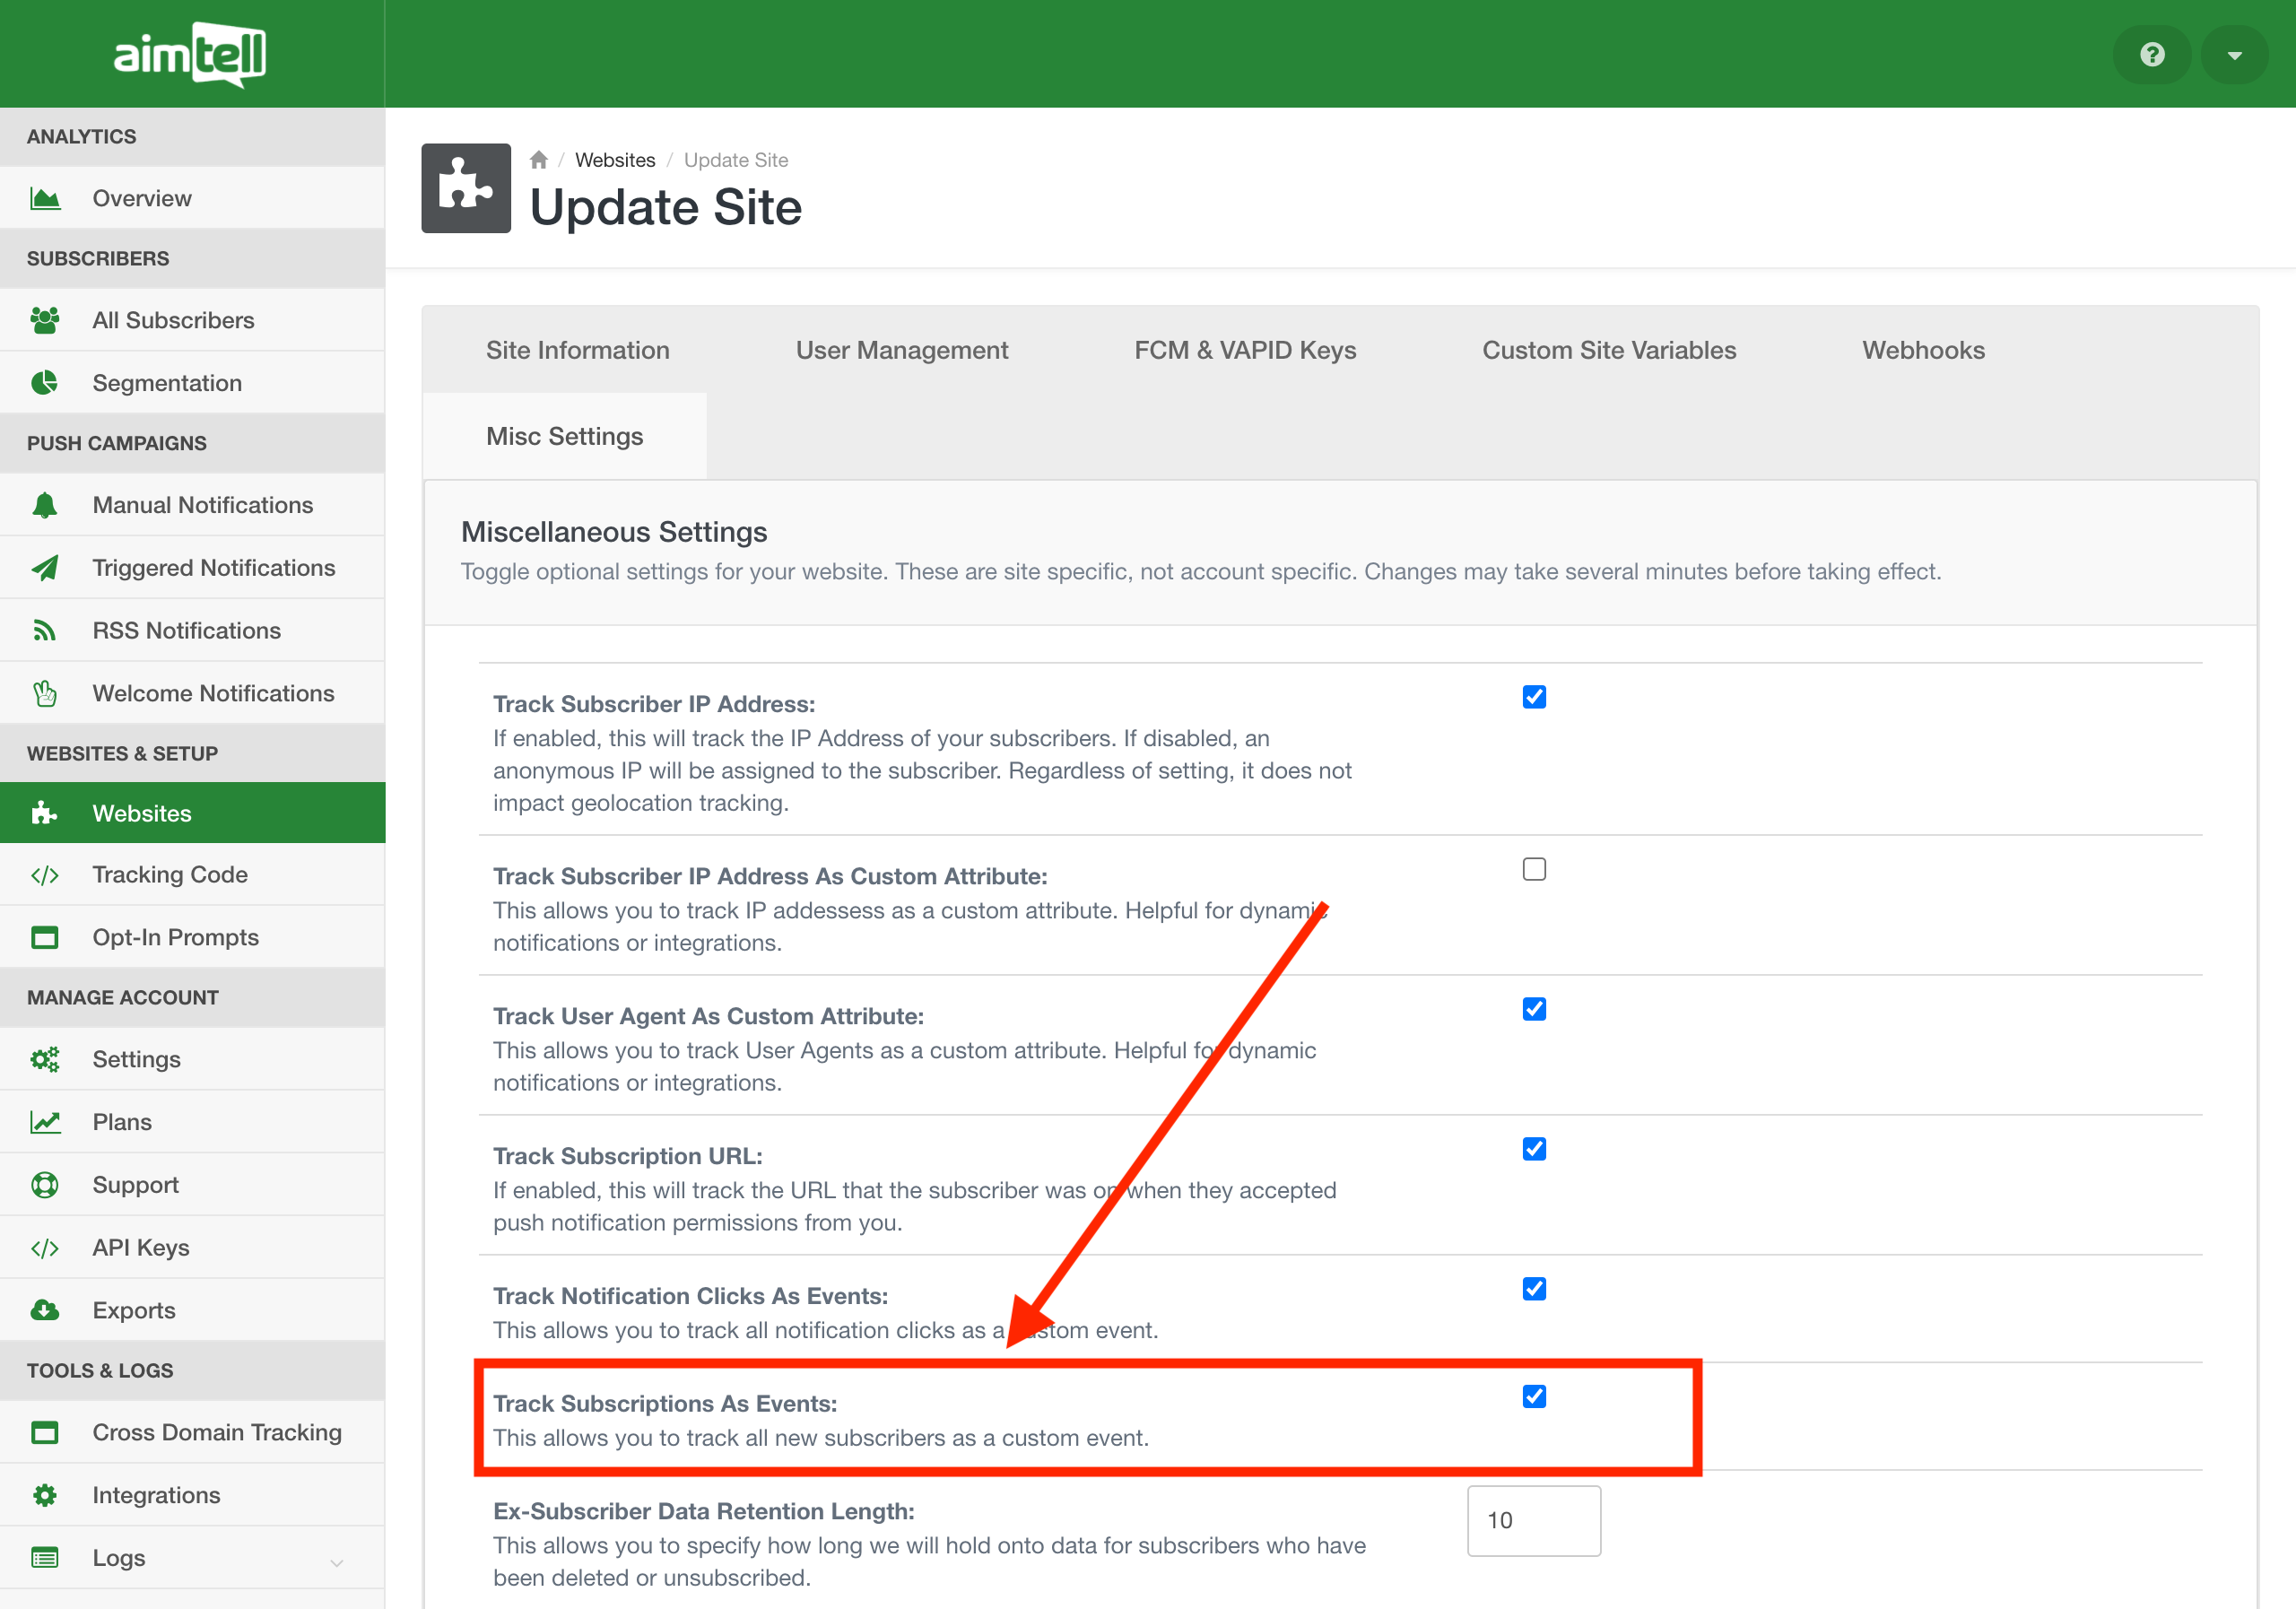
Task: Open Manual Notifications bell item
Action: click(202, 505)
